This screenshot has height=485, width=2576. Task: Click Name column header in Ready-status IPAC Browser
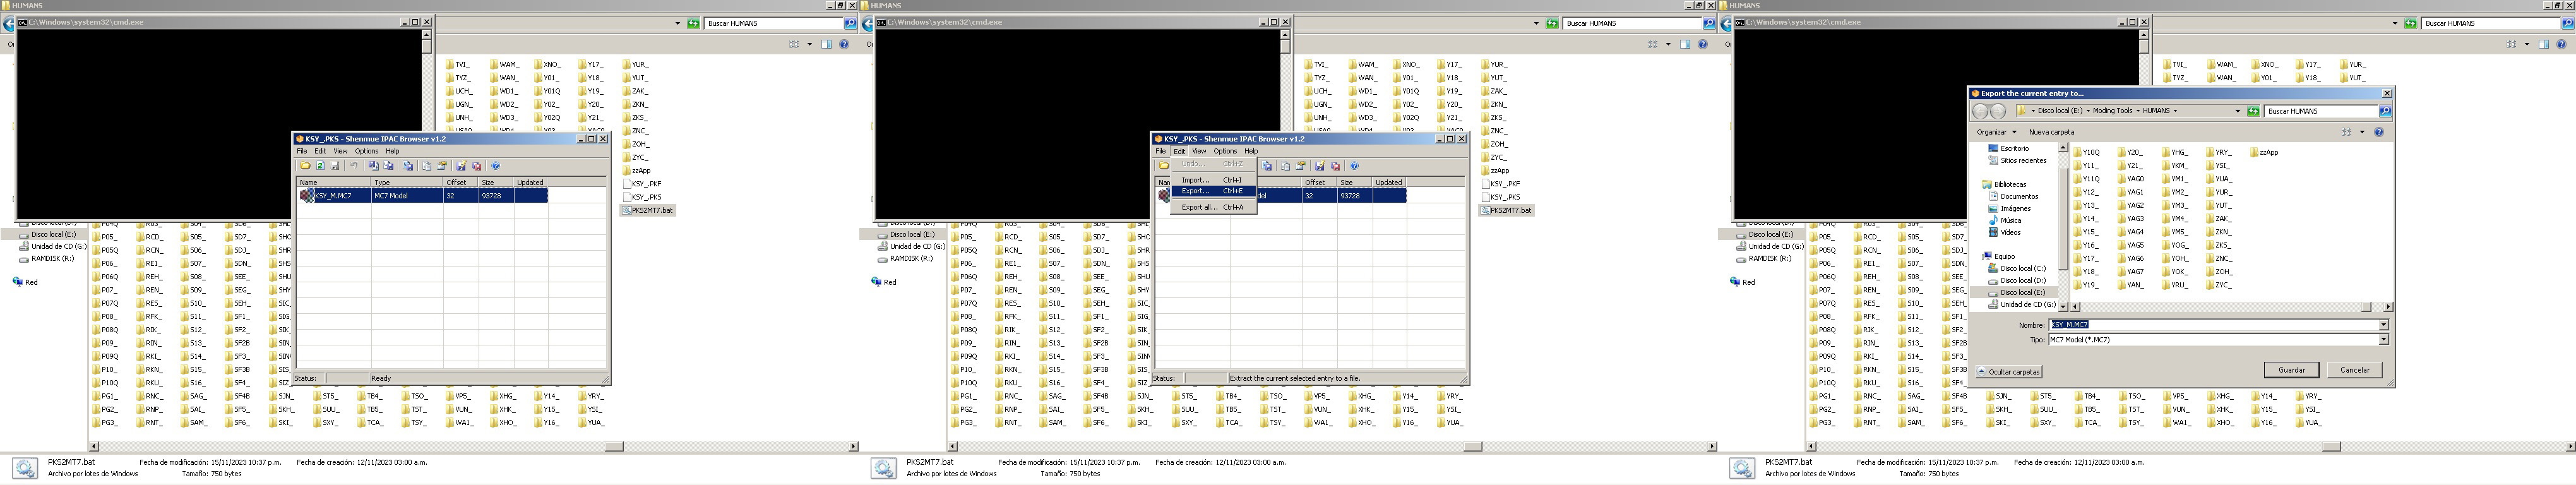pyautogui.click(x=334, y=183)
